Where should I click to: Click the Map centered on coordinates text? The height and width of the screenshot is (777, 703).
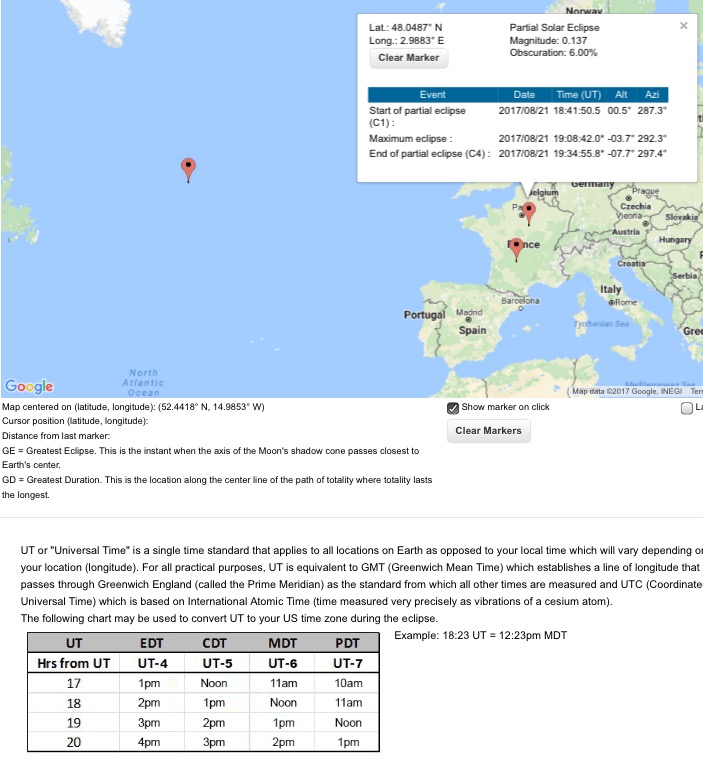[x=133, y=407]
